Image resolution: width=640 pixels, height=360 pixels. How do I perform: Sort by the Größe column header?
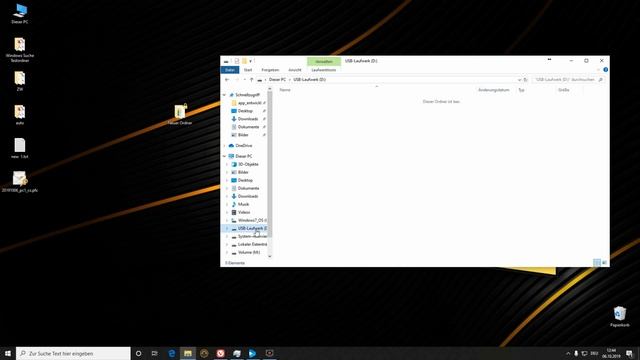click(x=564, y=90)
